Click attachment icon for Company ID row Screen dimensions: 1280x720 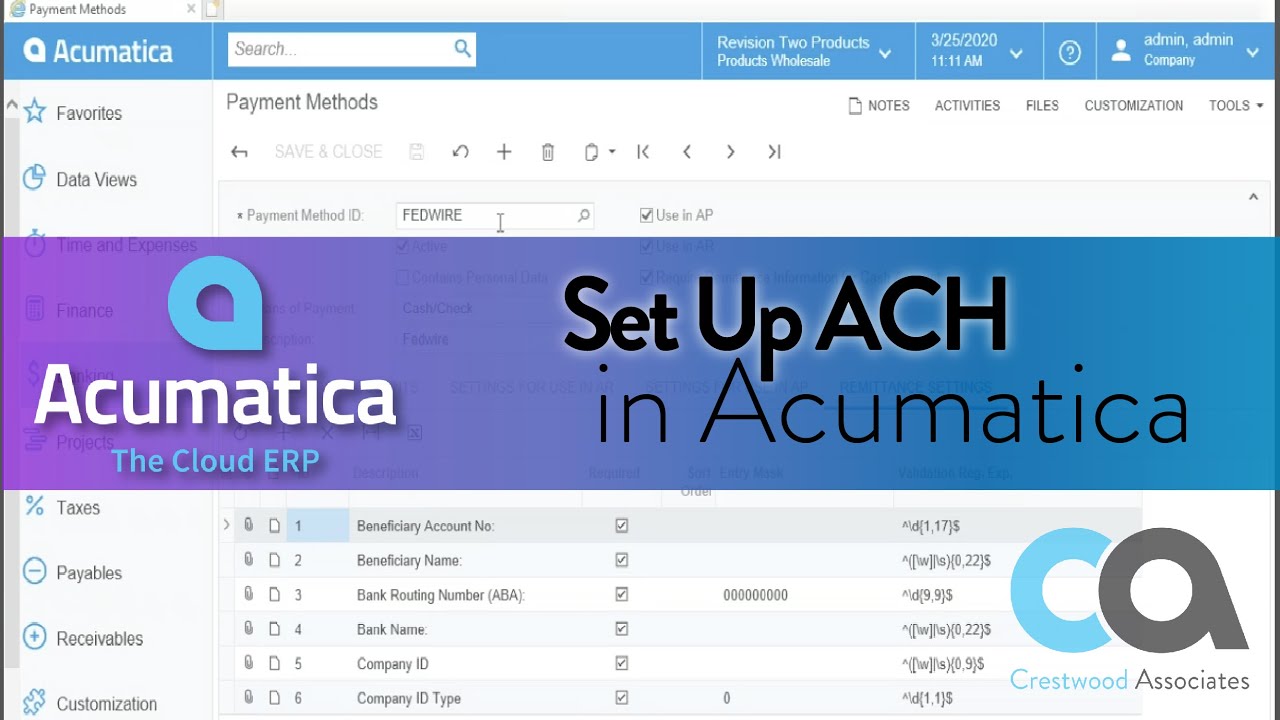(249, 663)
